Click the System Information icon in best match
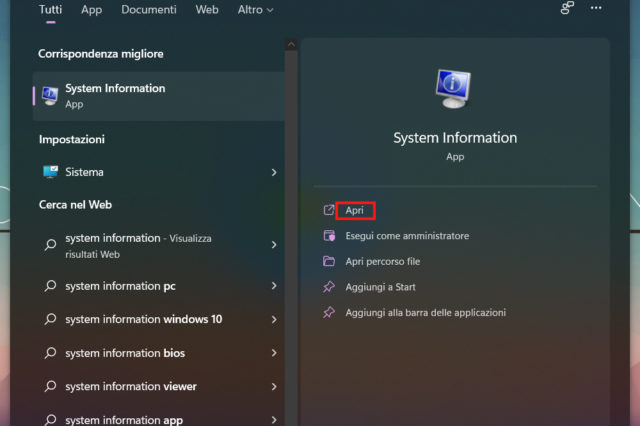 coord(50,95)
